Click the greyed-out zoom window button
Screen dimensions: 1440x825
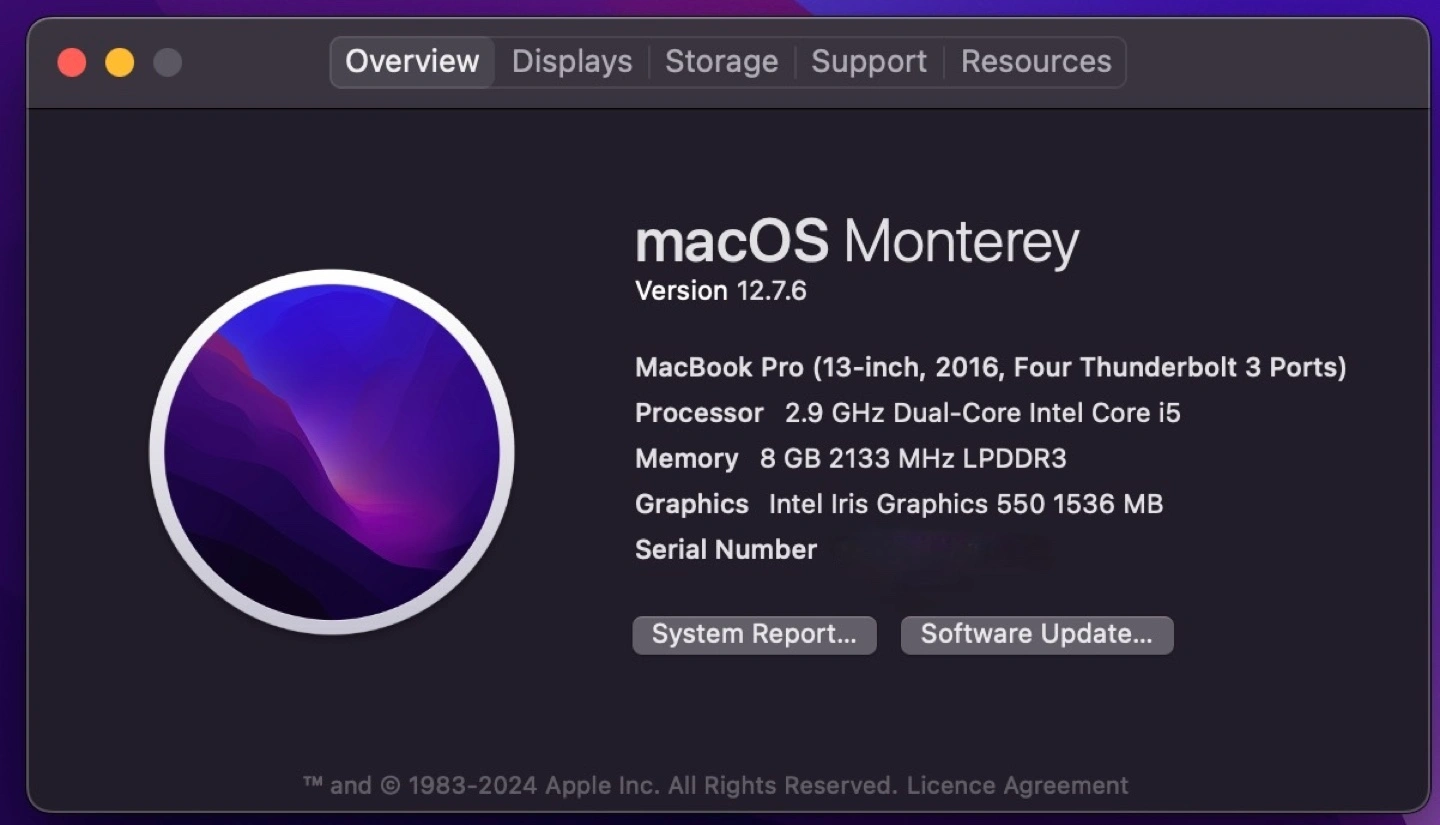tap(168, 63)
